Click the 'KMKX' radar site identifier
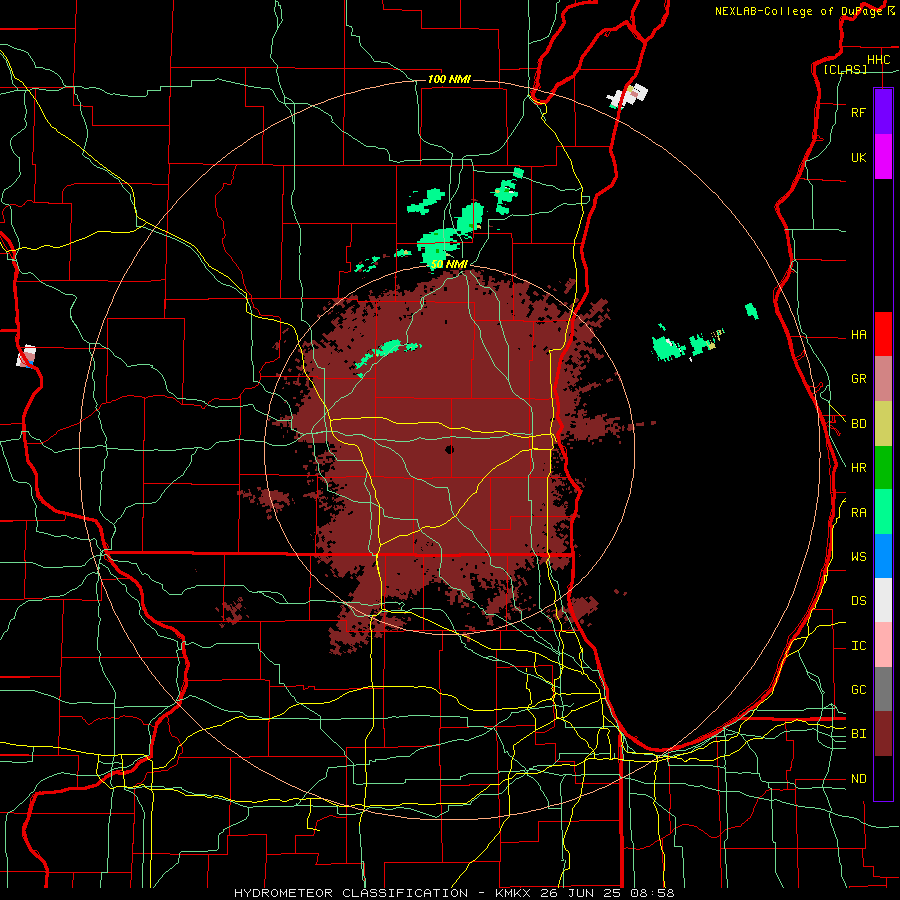Viewport: 900px width, 900px height. [514, 893]
